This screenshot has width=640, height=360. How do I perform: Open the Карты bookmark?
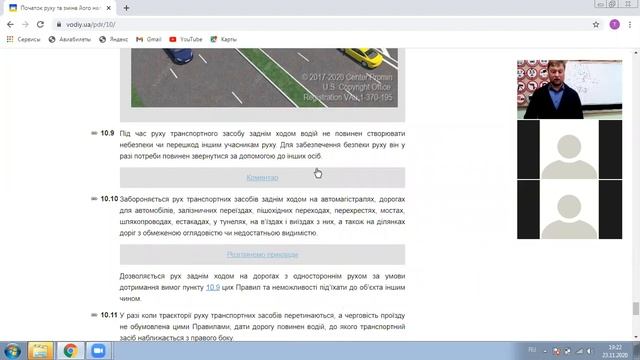(x=224, y=39)
